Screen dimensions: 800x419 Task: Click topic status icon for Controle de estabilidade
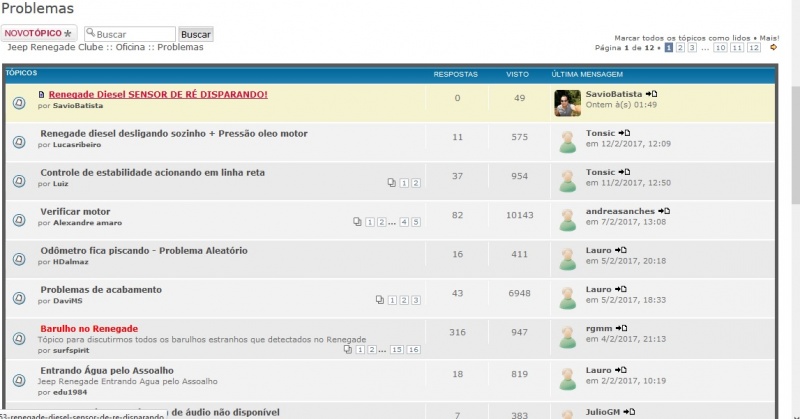click(19, 181)
